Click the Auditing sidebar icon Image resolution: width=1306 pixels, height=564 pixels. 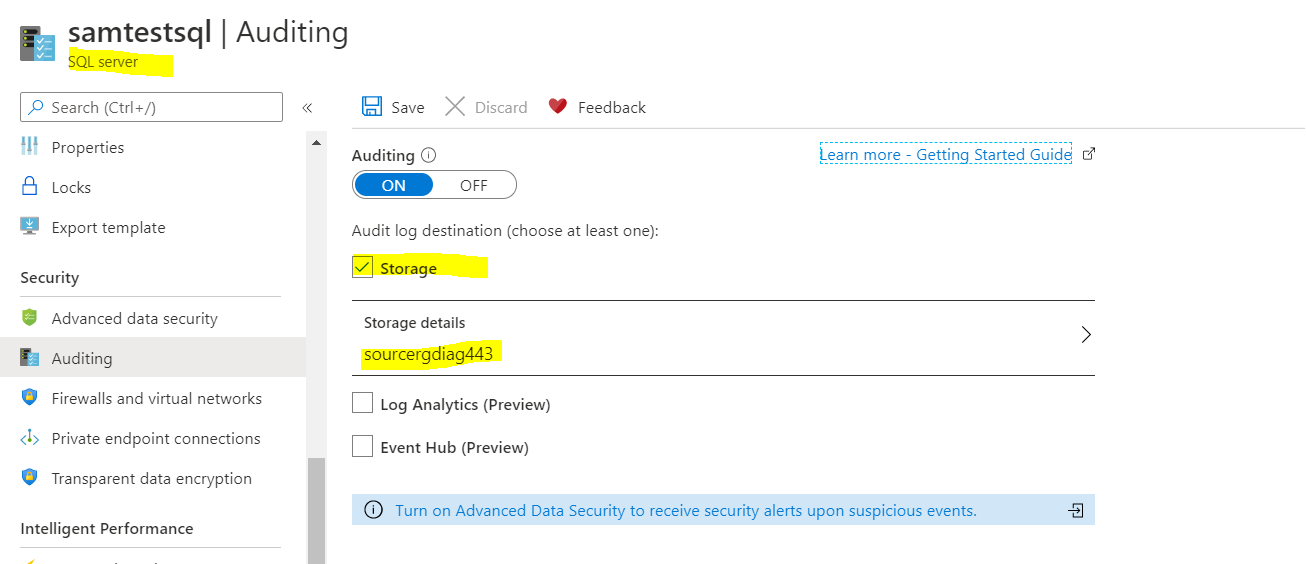click(30, 358)
